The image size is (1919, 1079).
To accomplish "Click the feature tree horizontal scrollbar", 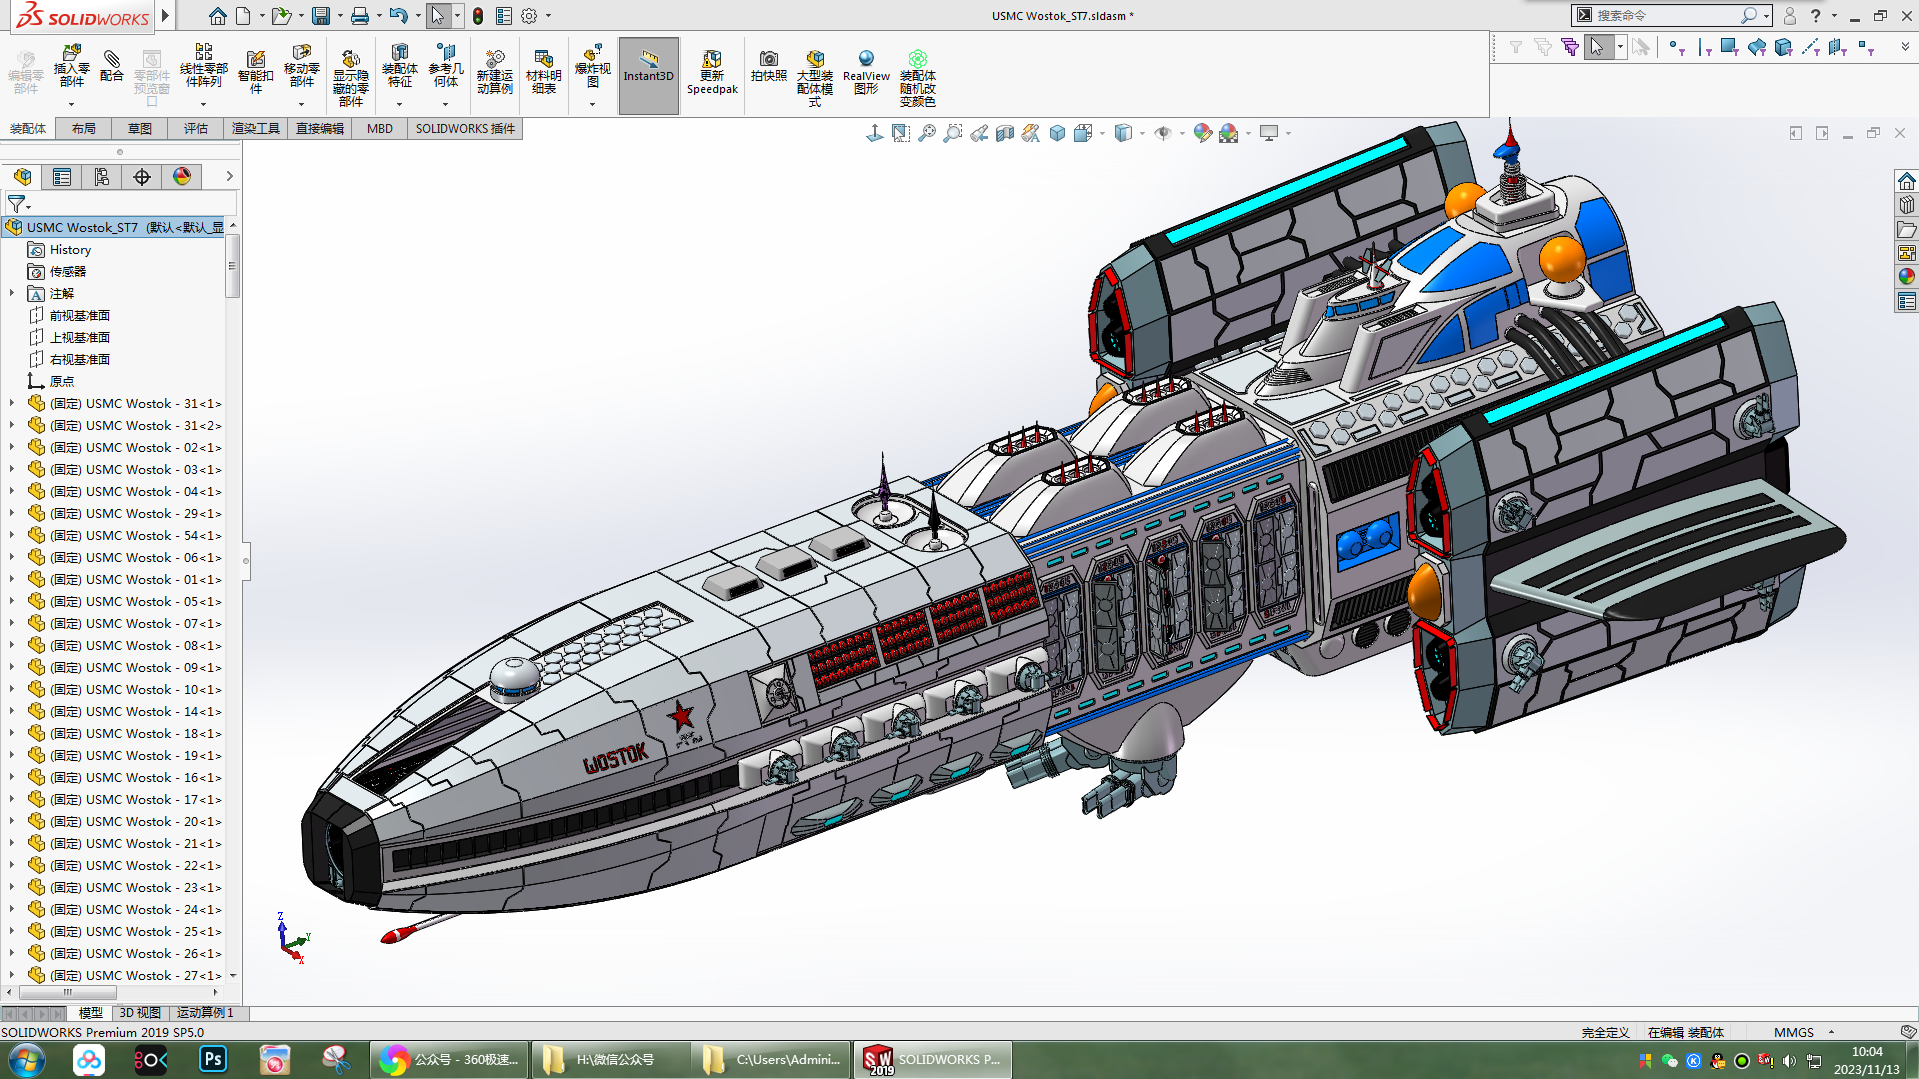I will click(68, 993).
